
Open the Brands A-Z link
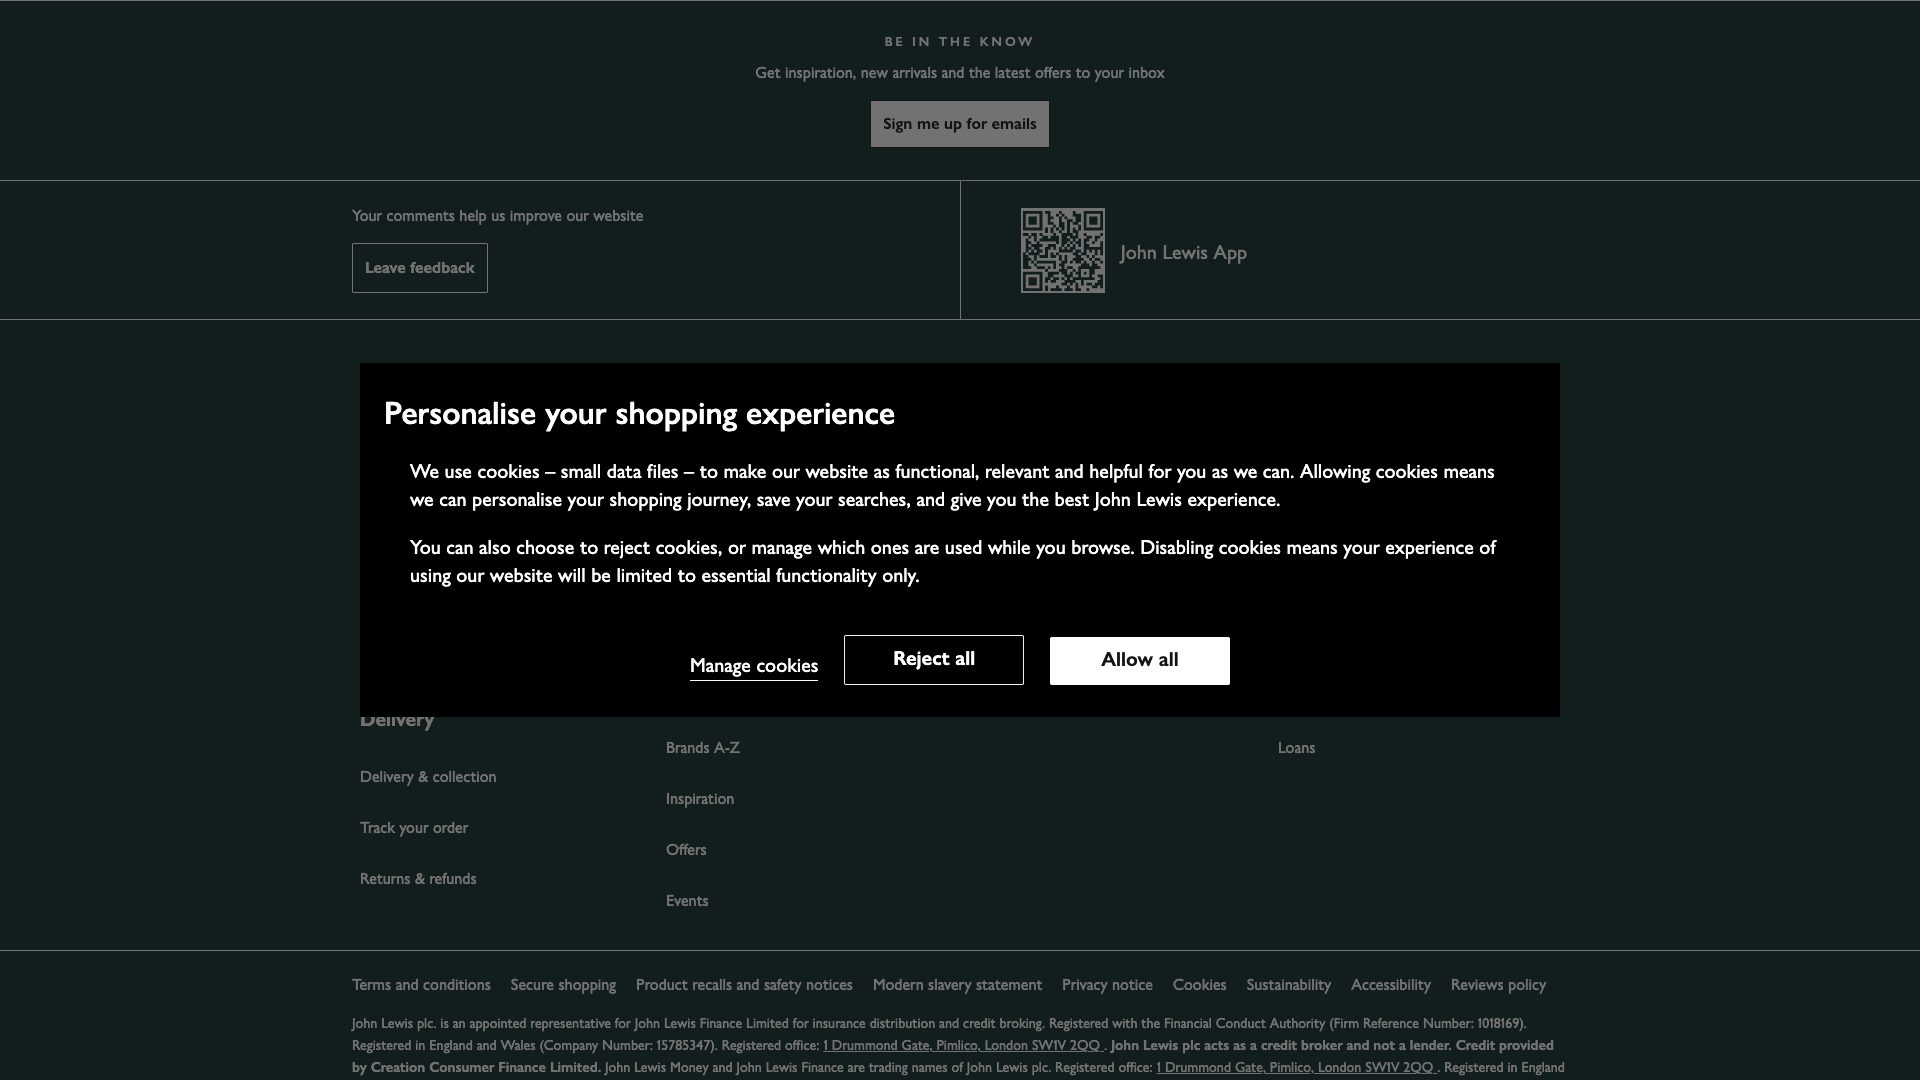[x=702, y=748]
